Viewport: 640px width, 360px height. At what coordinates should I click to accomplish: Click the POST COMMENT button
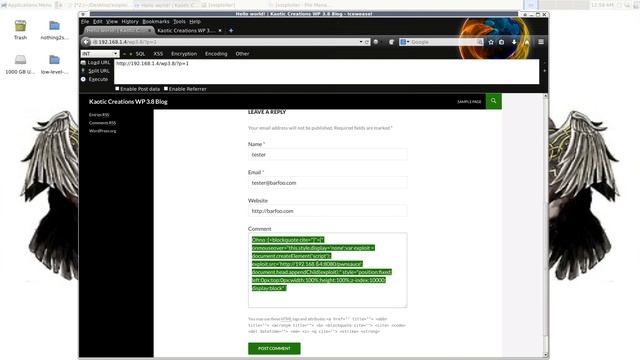274,349
